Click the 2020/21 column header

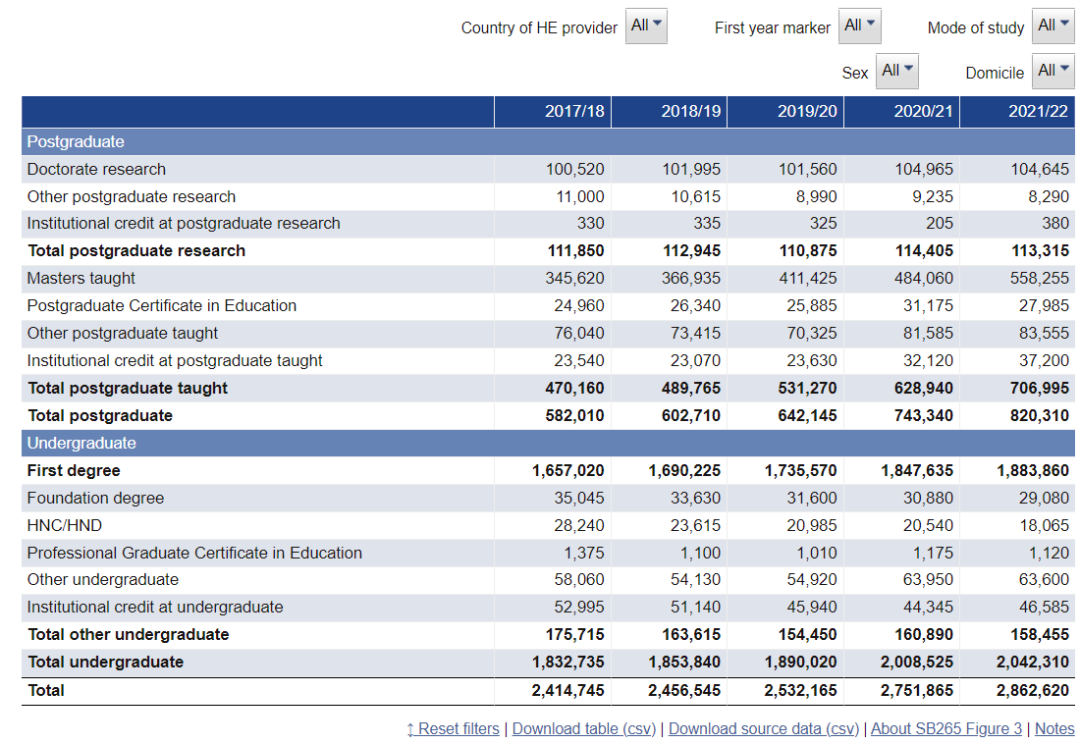pyautogui.click(x=902, y=112)
